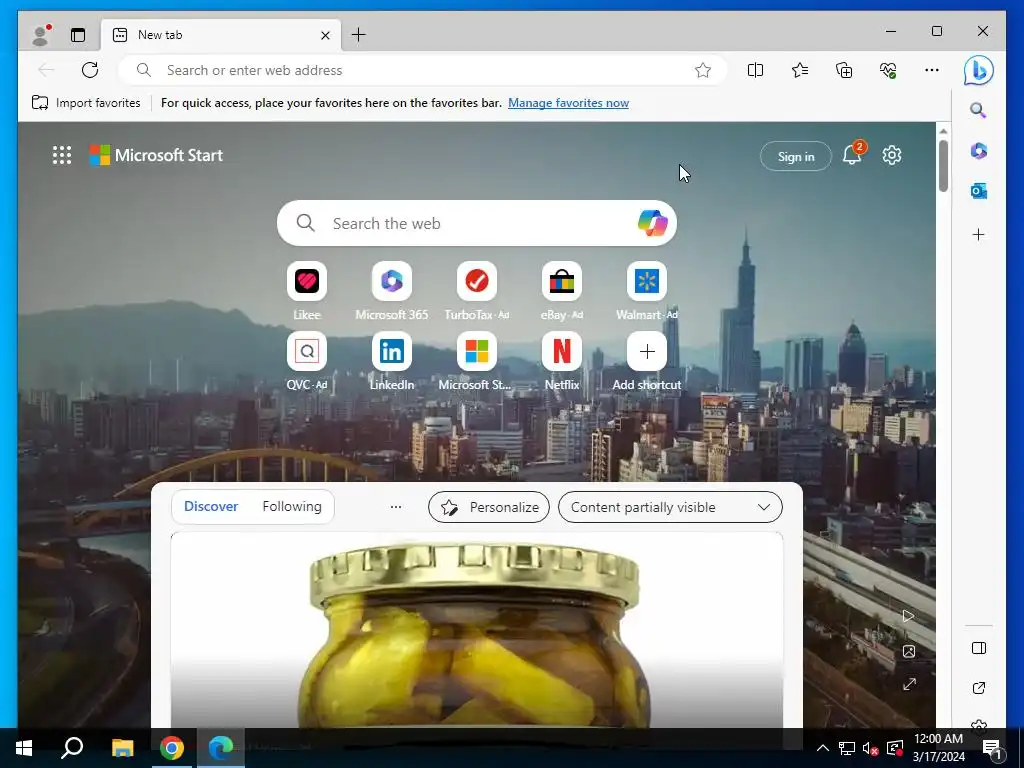Open page settings gear icon
This screenshot has width=1024, height=768.
(892, 155)
